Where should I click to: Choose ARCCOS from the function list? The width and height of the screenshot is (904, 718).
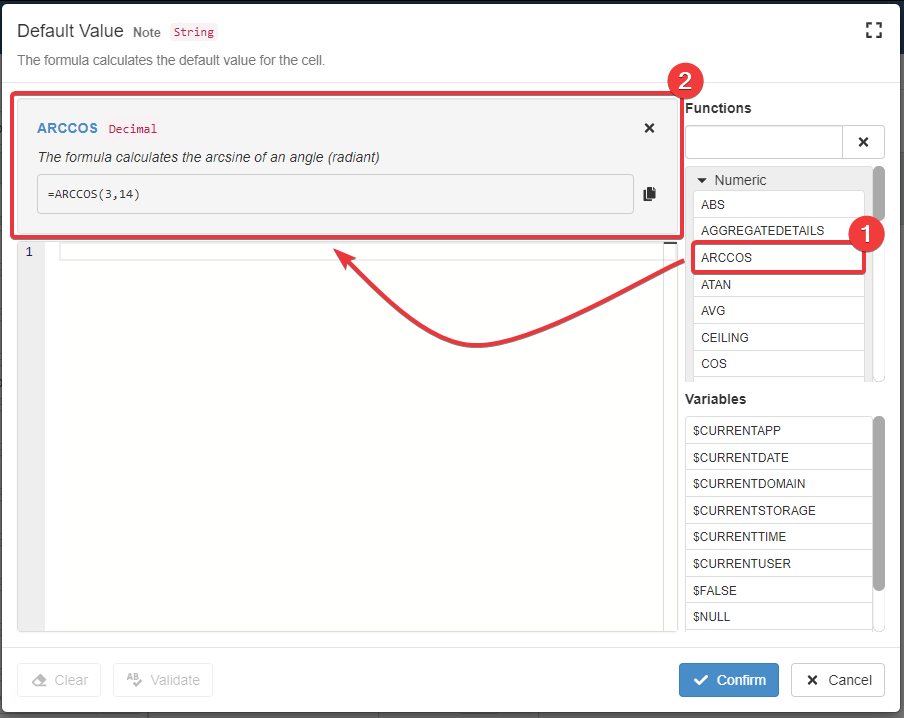(778, 258)
